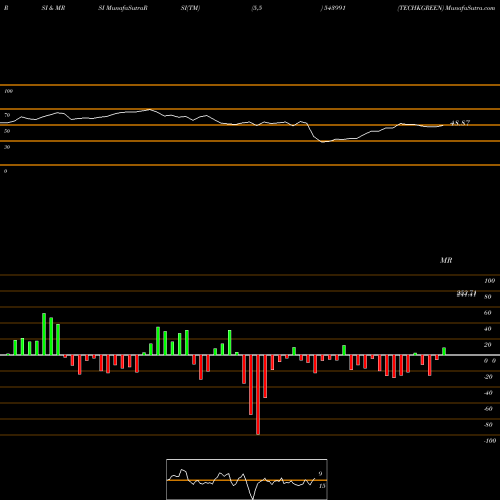Click the RSI value label 48.87
500x500 pixels.
460,123
